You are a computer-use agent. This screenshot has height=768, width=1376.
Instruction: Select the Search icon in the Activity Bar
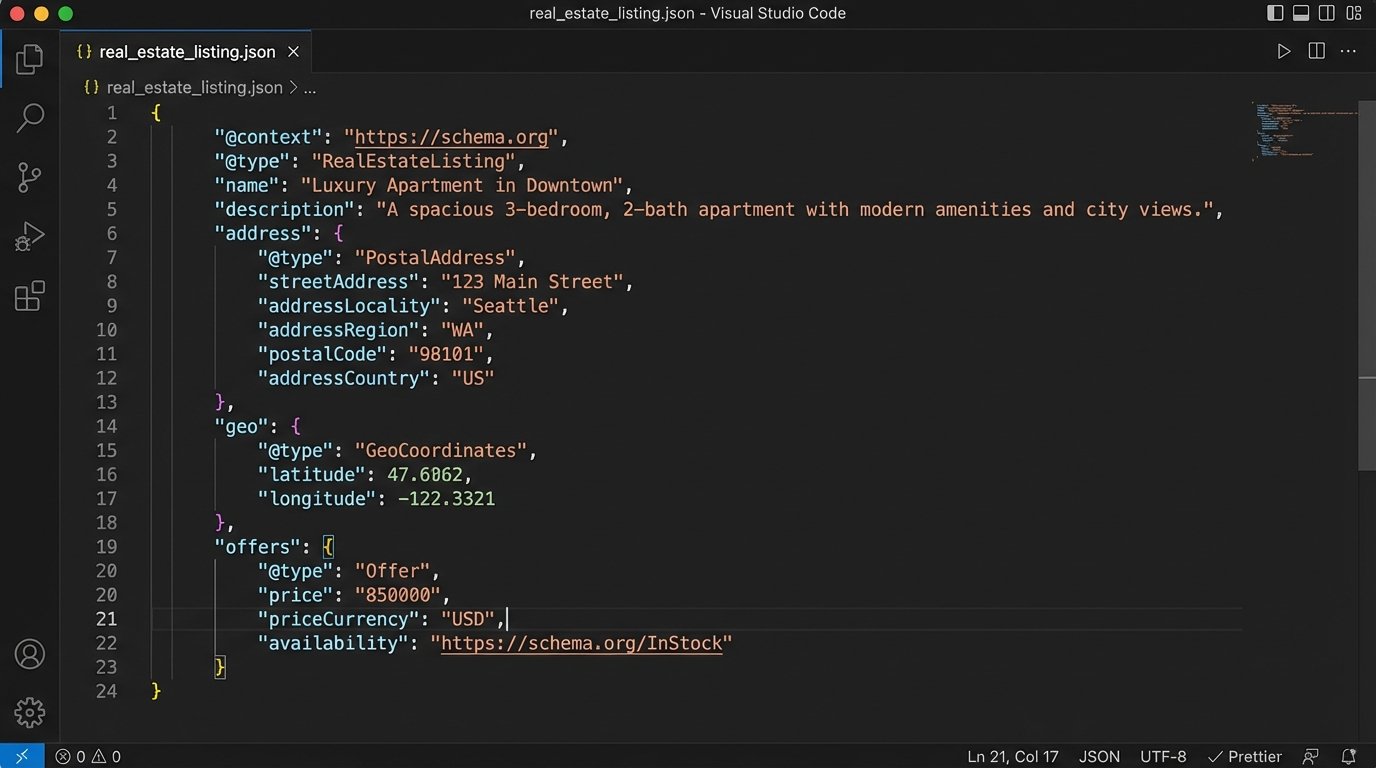click(29, 118)
